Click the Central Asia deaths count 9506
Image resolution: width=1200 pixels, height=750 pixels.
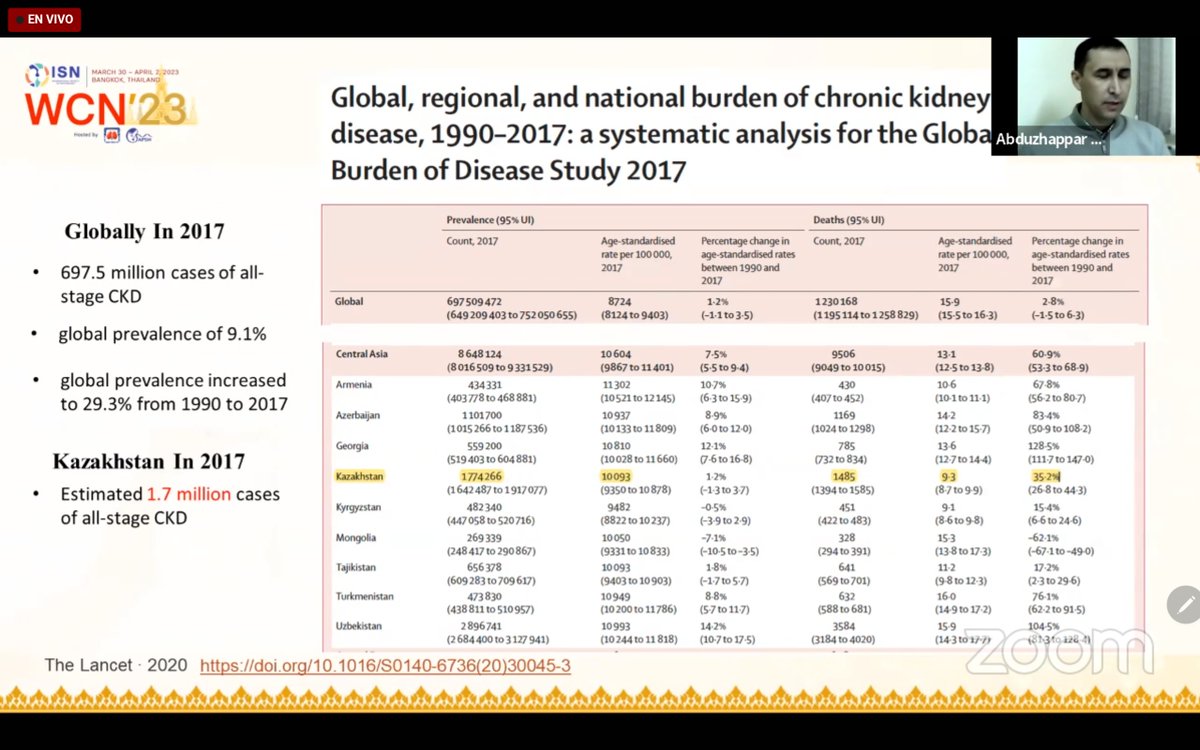[x=844, y=353]
